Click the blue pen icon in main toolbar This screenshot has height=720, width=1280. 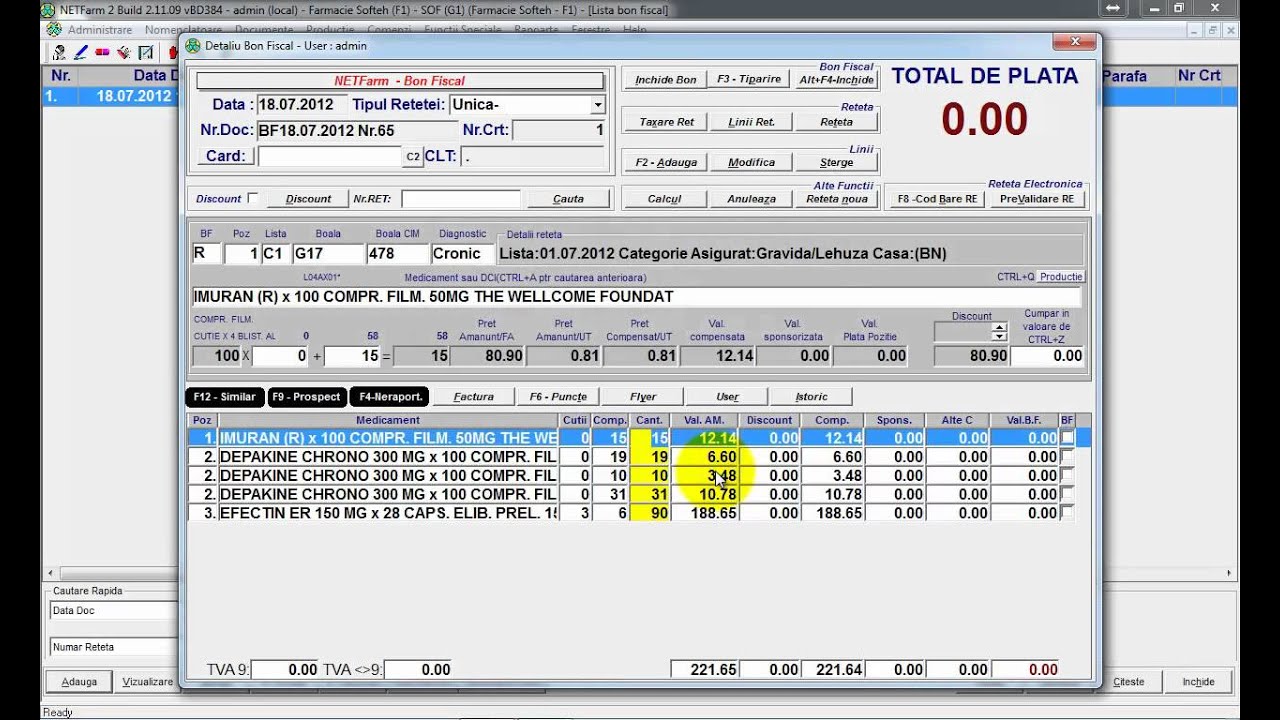point(81,52)
